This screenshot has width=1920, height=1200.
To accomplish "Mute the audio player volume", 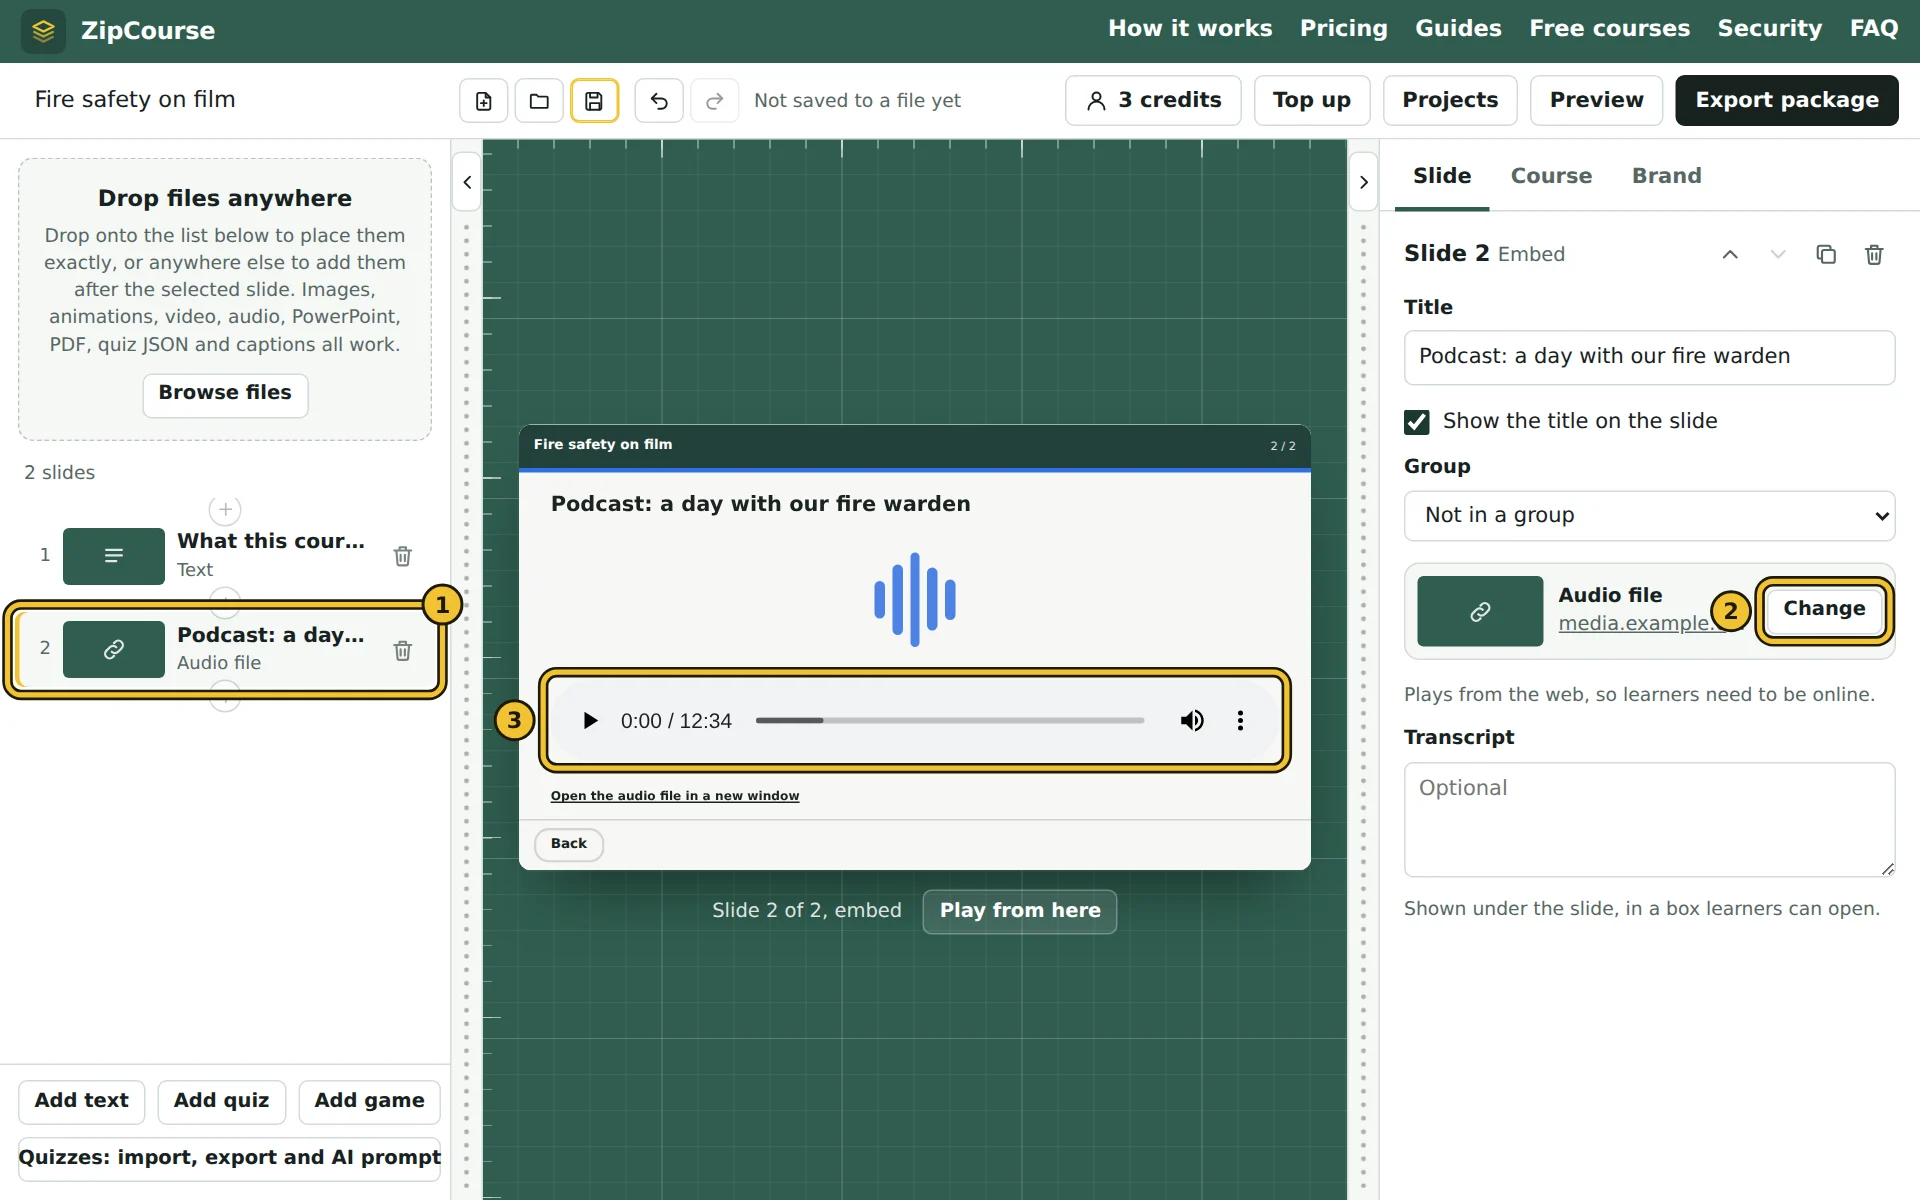I will pyautogui.click(x=1192, y=721).
